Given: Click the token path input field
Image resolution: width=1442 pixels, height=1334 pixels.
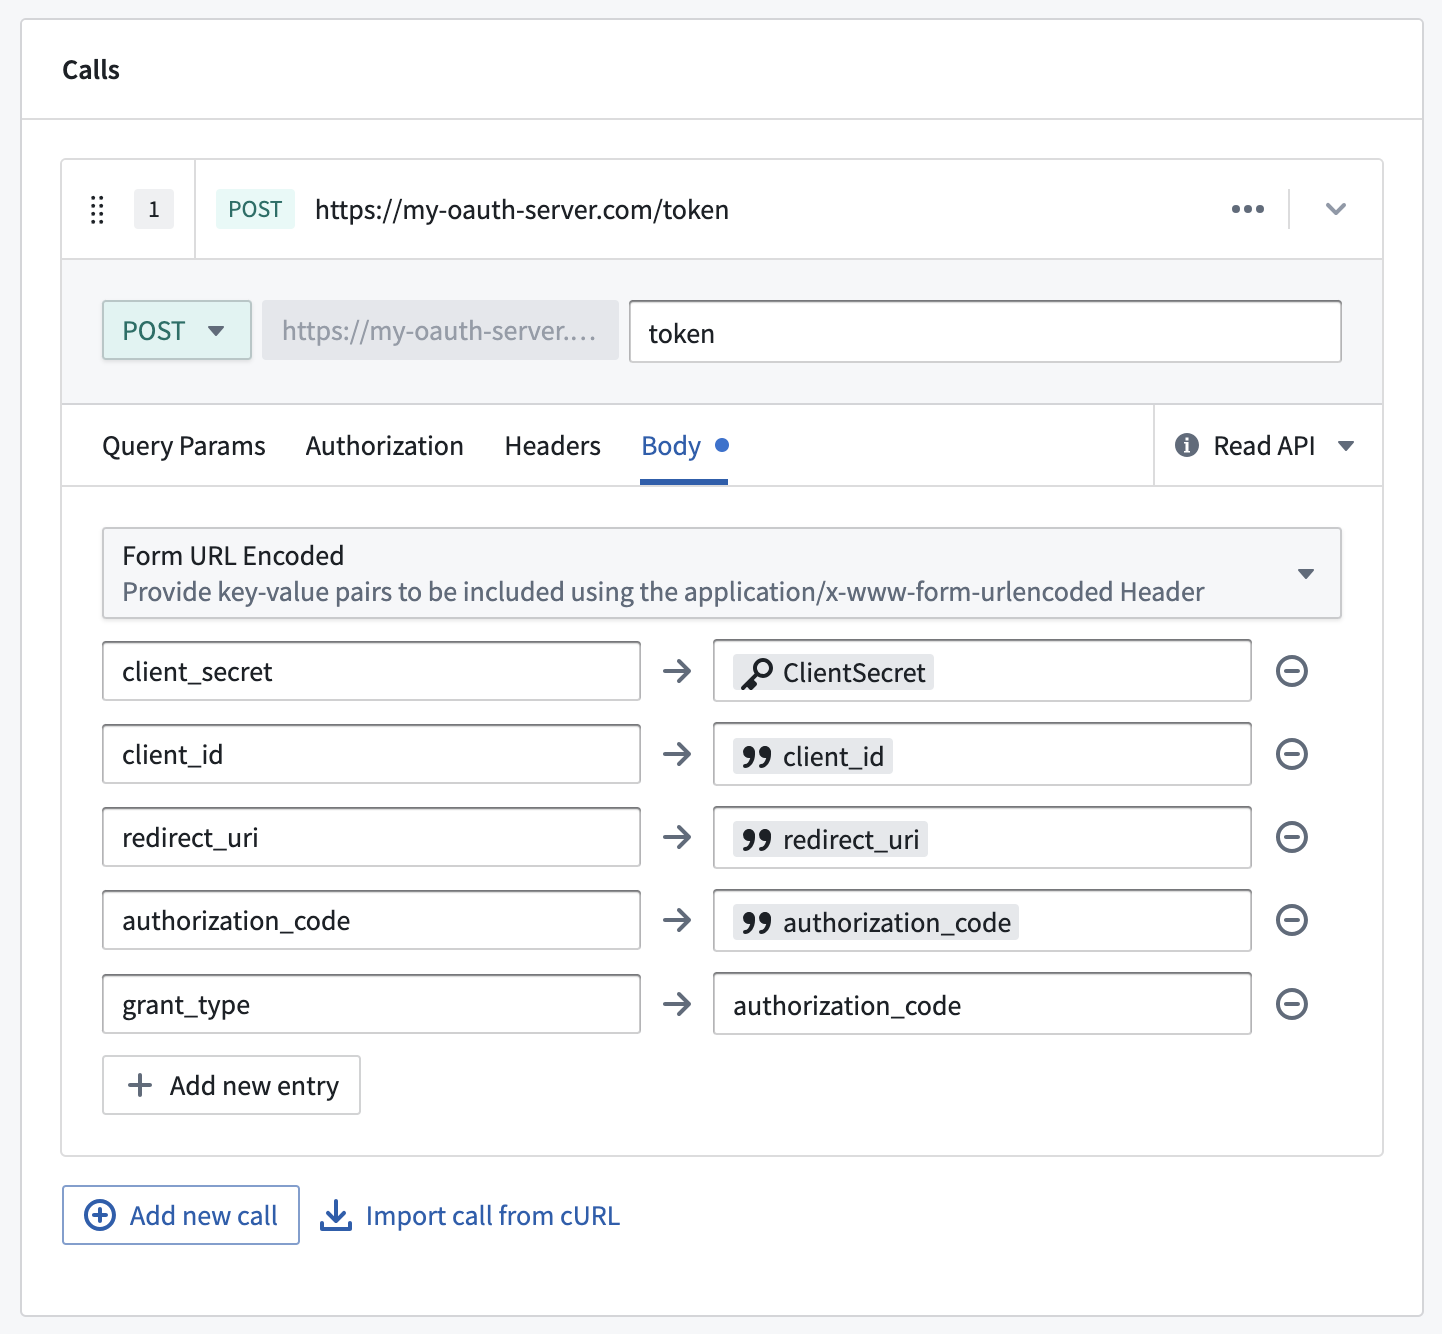Looking at the screenshot, I should pos(985,332).
